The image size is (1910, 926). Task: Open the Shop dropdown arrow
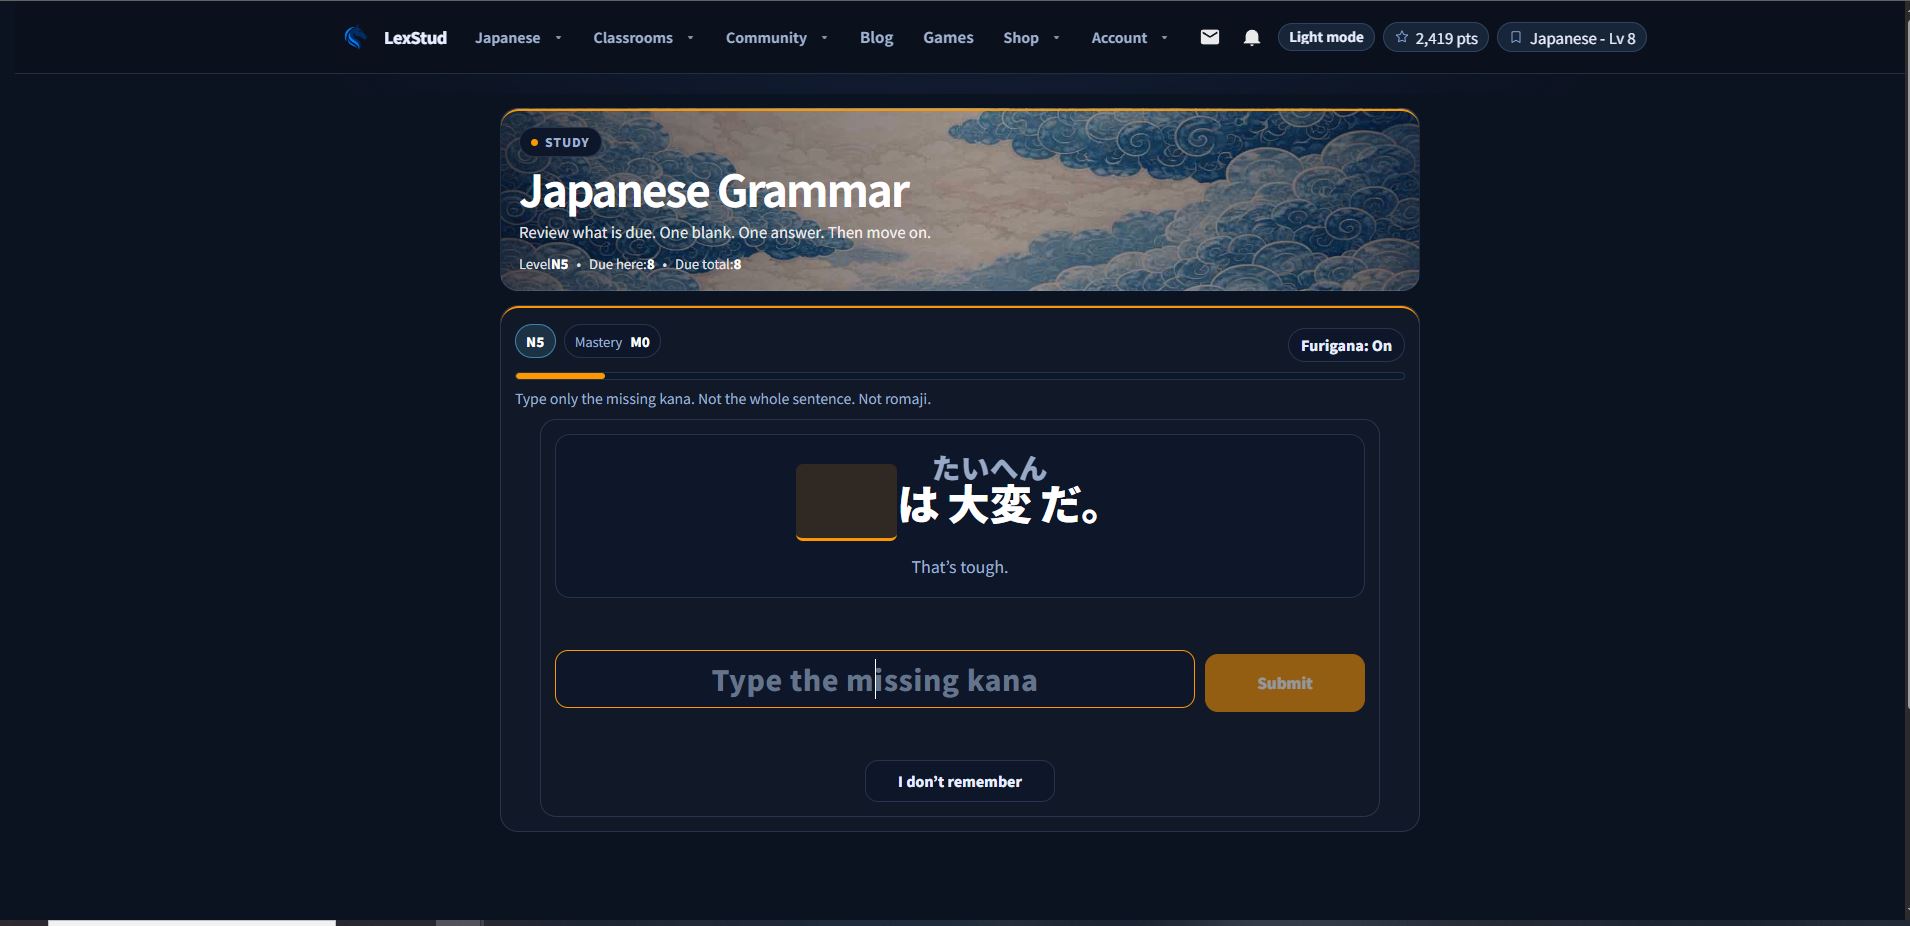point(1056,38)
